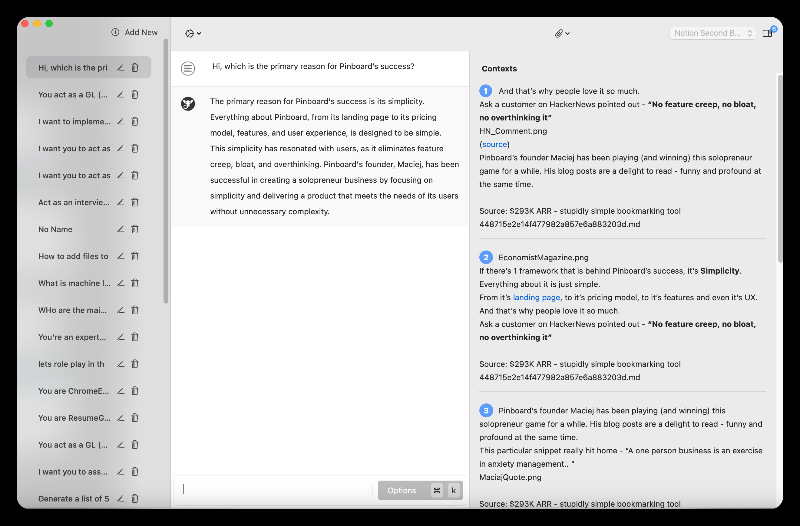This screenshot has width=800, height=526.
Task: Click the Options button
Action: click(x=402, y=490)
